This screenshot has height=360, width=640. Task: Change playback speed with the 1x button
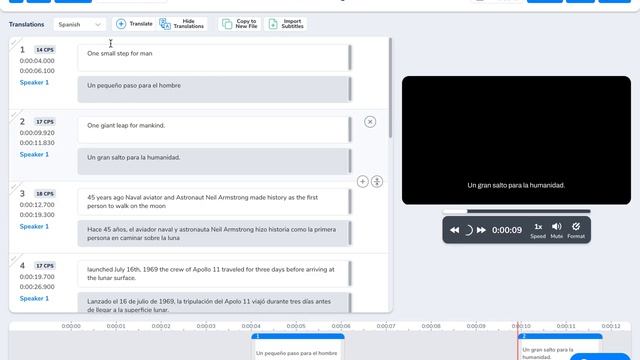click(x=538, y=231)
